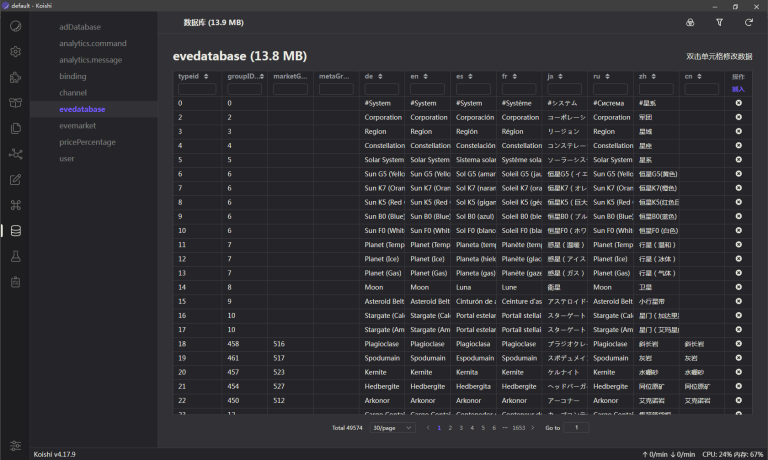Select the analytics.command table
The image size is (768, 460).
click(92, 43)
